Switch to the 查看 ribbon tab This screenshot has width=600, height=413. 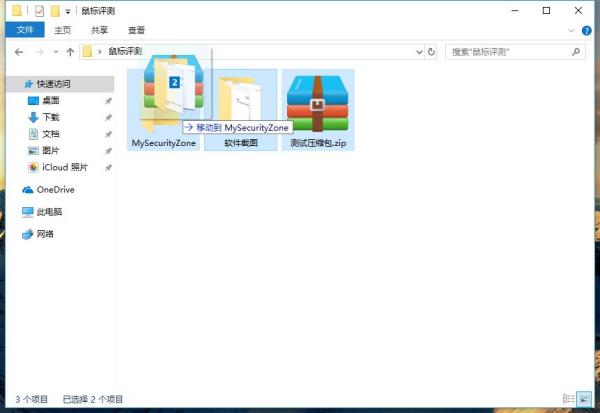(136, 30)
